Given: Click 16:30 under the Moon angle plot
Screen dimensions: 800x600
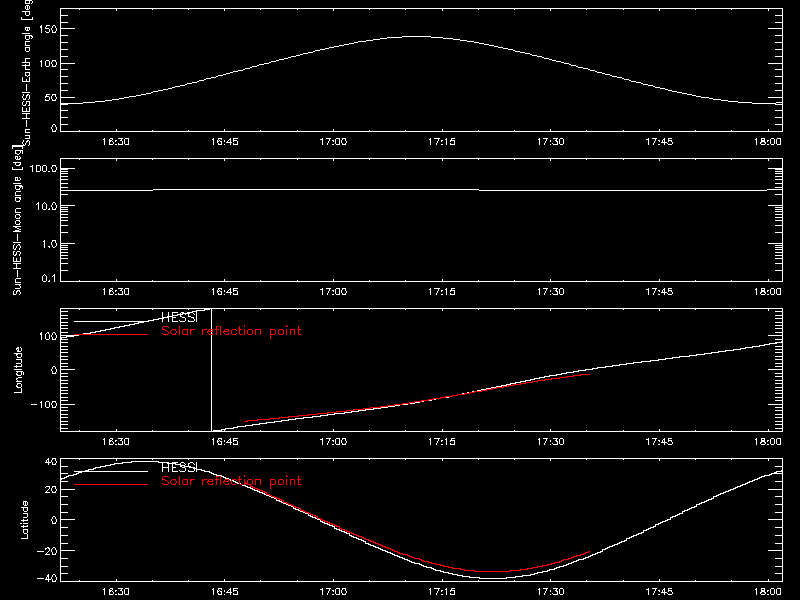Looking at the screenshot, I should [x=116, y=292].
